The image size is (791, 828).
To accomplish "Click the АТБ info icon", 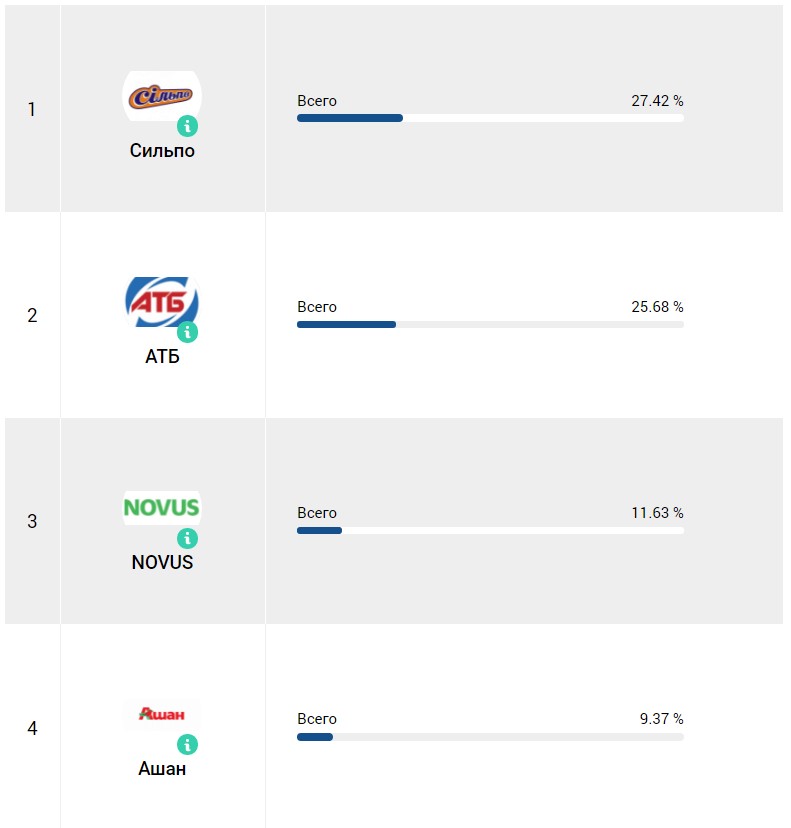I will (x=187, y=332).
